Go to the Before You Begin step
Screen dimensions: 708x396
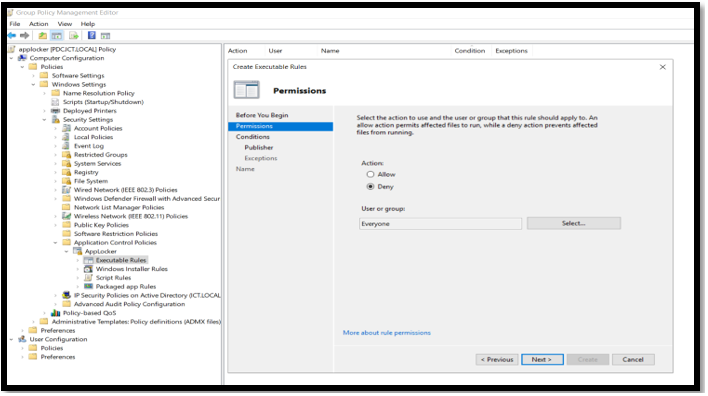tap(262, 115)
